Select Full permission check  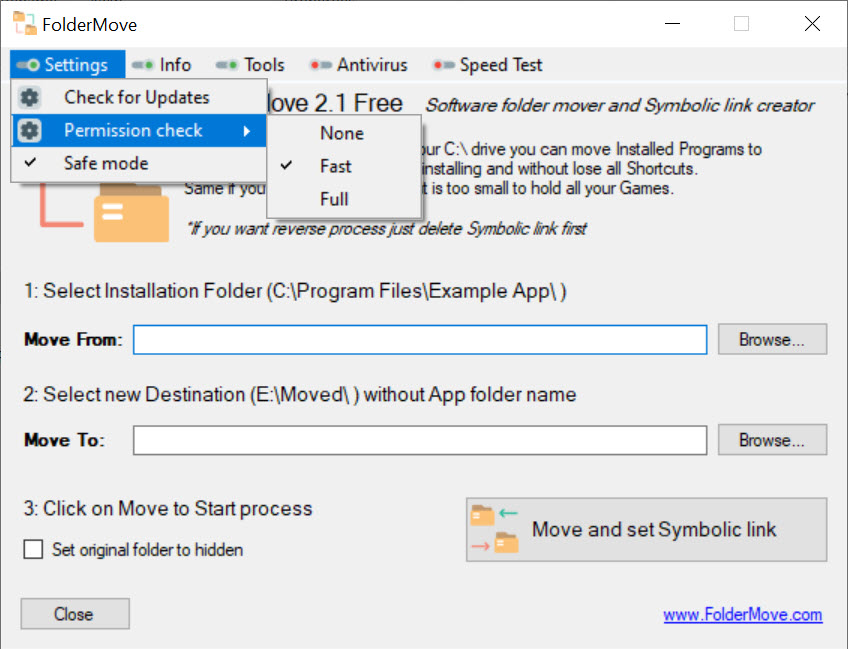pos(344,199)
